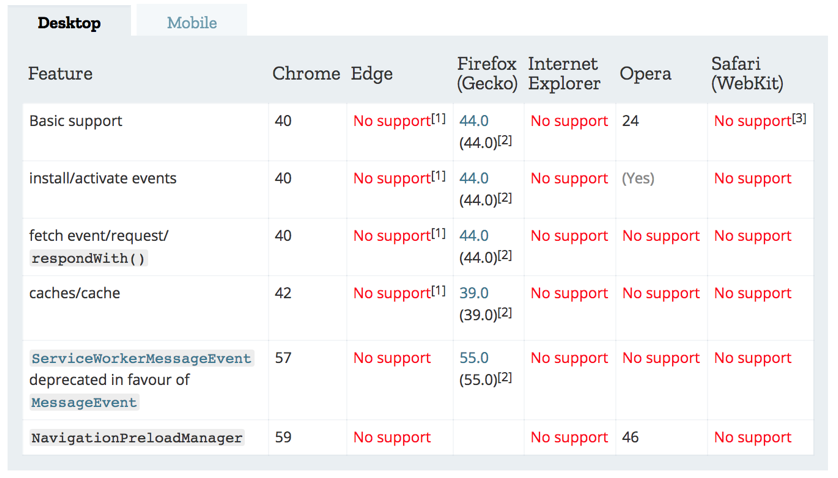Click Firefox 44.0 in Basic support row
Viewport: 838px width, 478px height.
[x=473, y=121]
